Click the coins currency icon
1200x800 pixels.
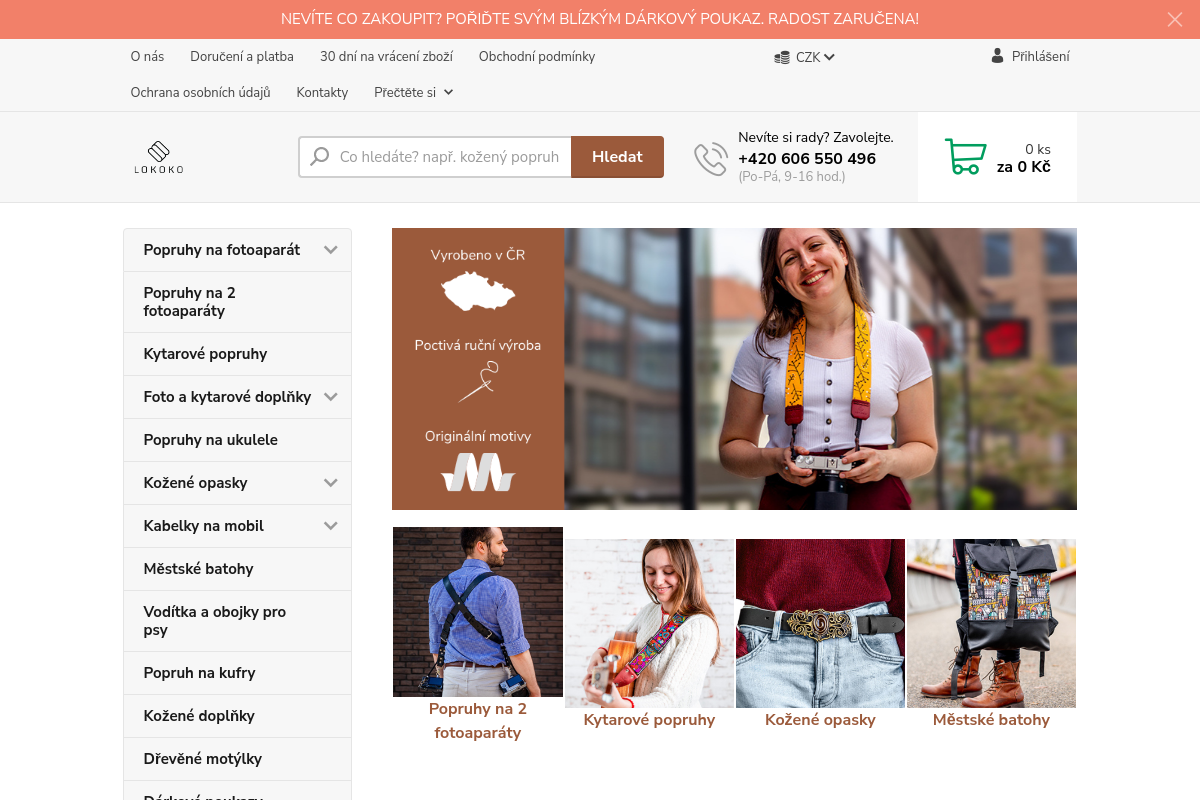click(x=782, y=58)
